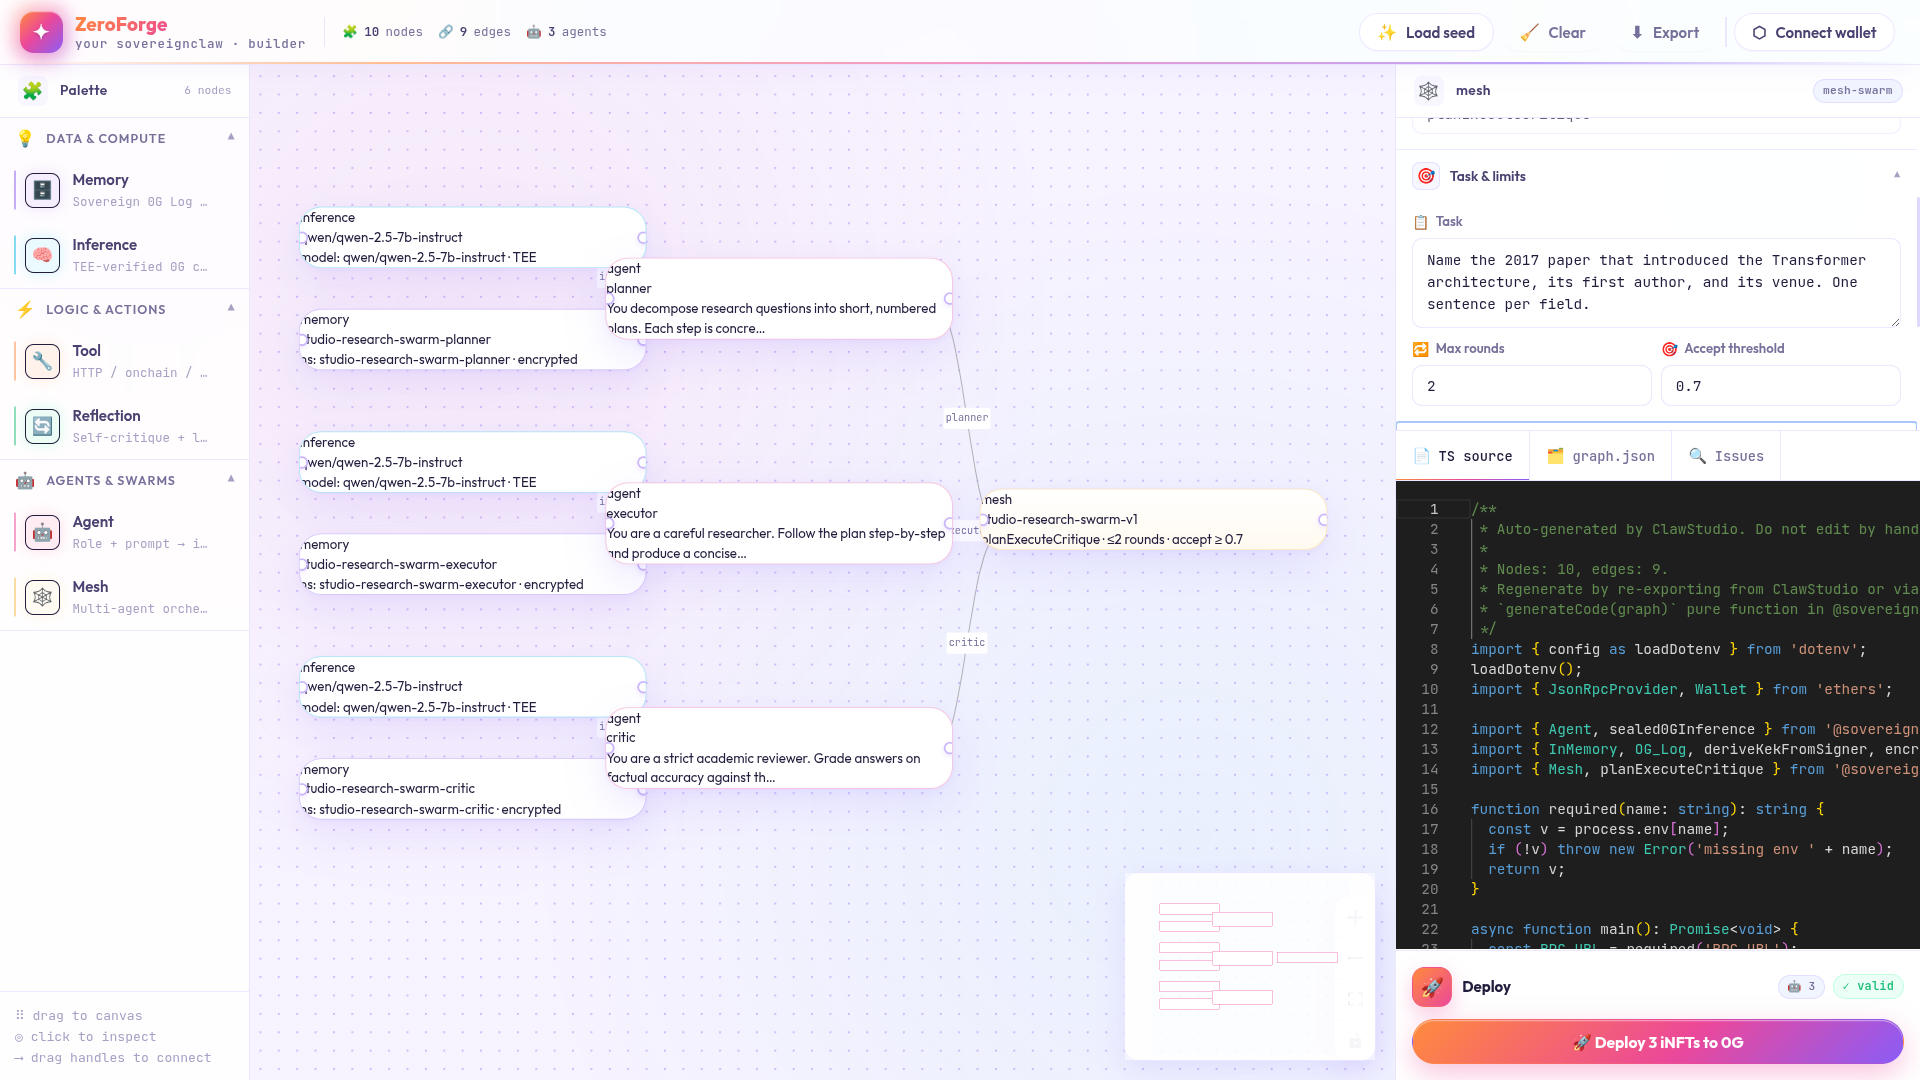Viewport: 1920px width, 1080px height.
Task: Collapse the LOGIC & ACTIONS section arrow
Action: pos(231,308)
